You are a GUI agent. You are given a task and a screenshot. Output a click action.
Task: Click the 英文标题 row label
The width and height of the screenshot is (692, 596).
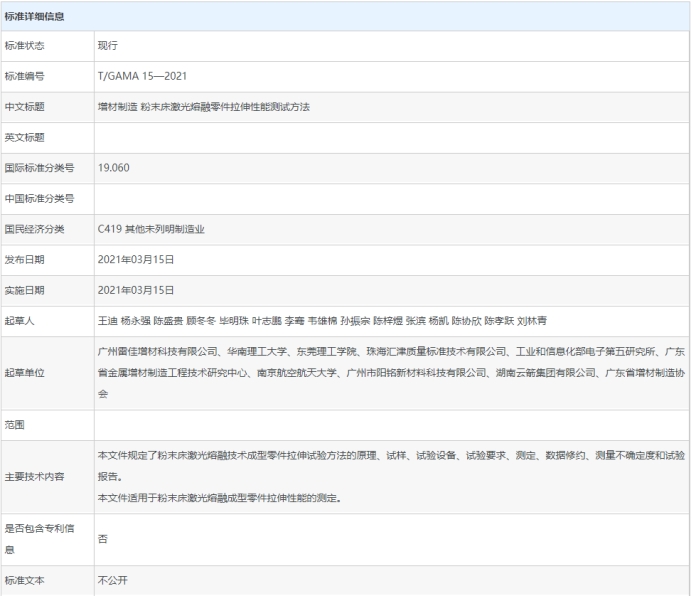pos(25,137)
